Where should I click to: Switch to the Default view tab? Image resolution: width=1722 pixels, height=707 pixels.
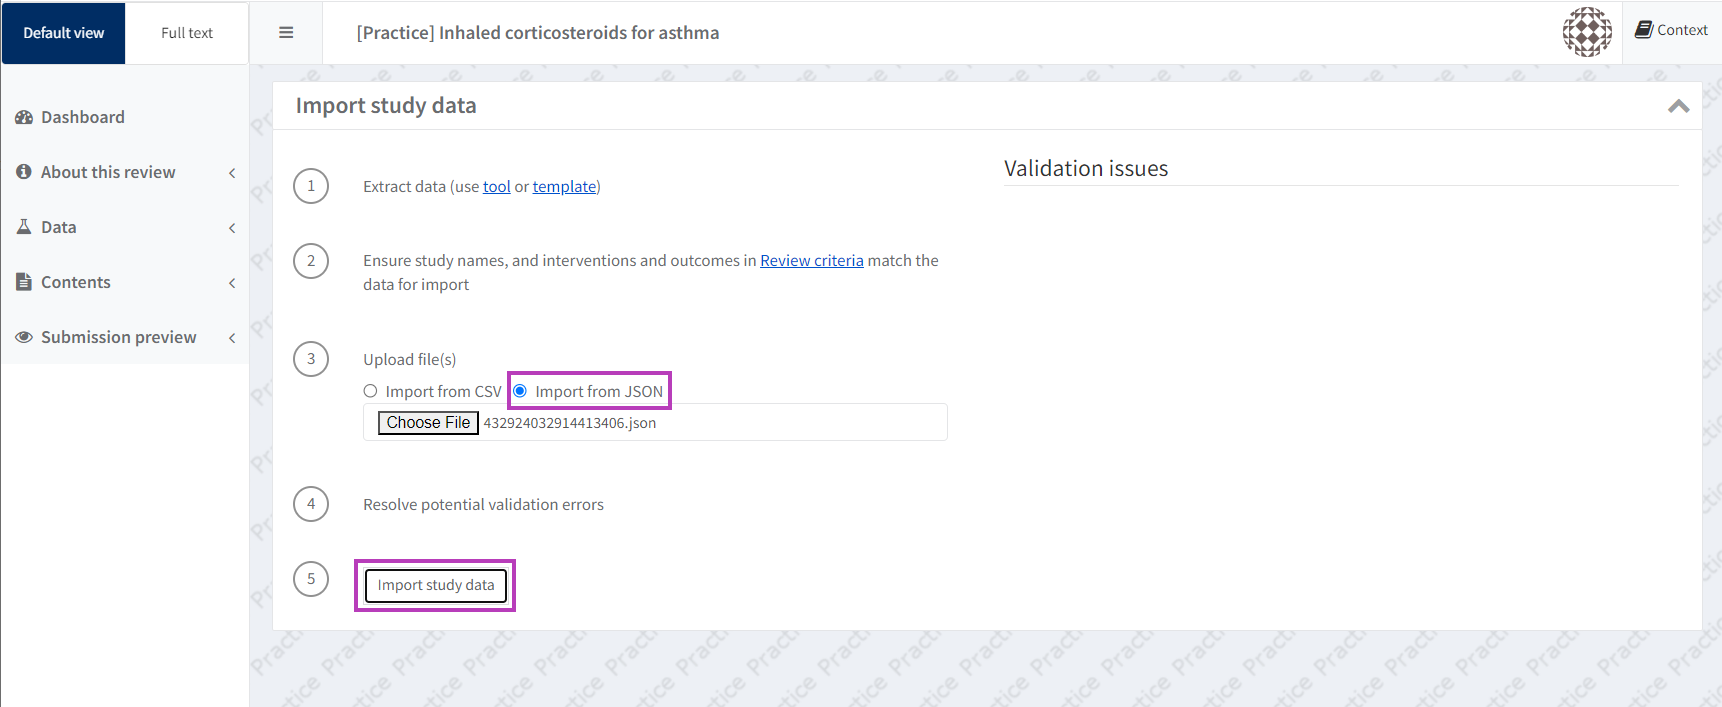pyautogui.click(x=64, y=33)
